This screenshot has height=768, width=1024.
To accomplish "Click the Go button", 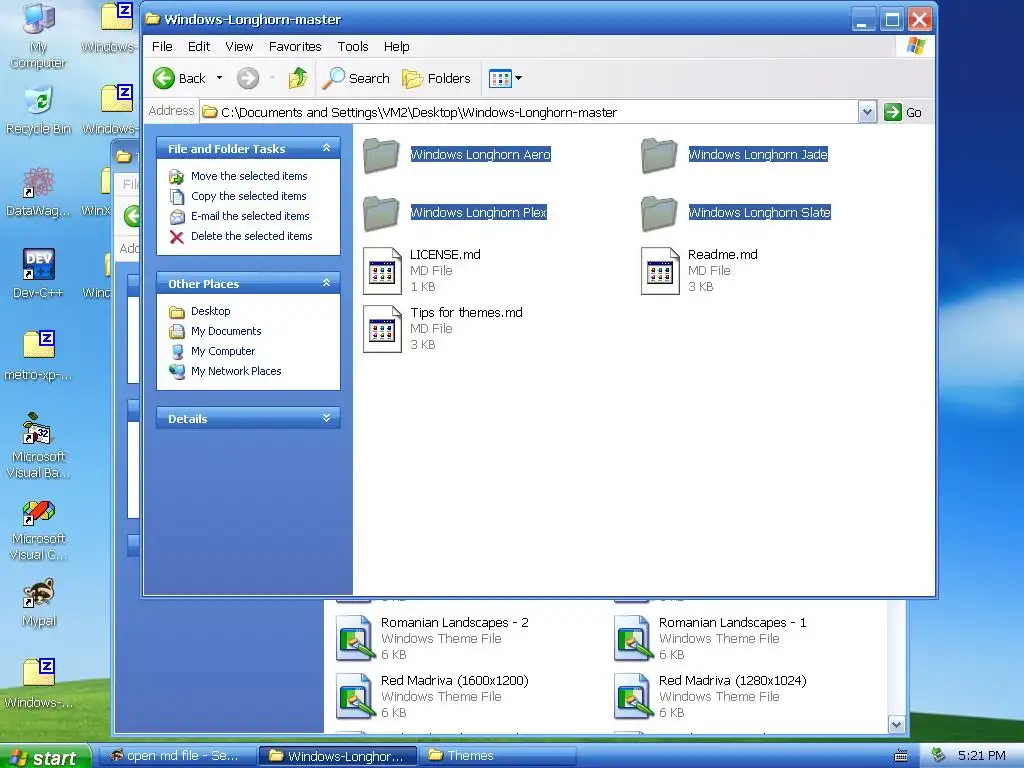I will 903,112.
